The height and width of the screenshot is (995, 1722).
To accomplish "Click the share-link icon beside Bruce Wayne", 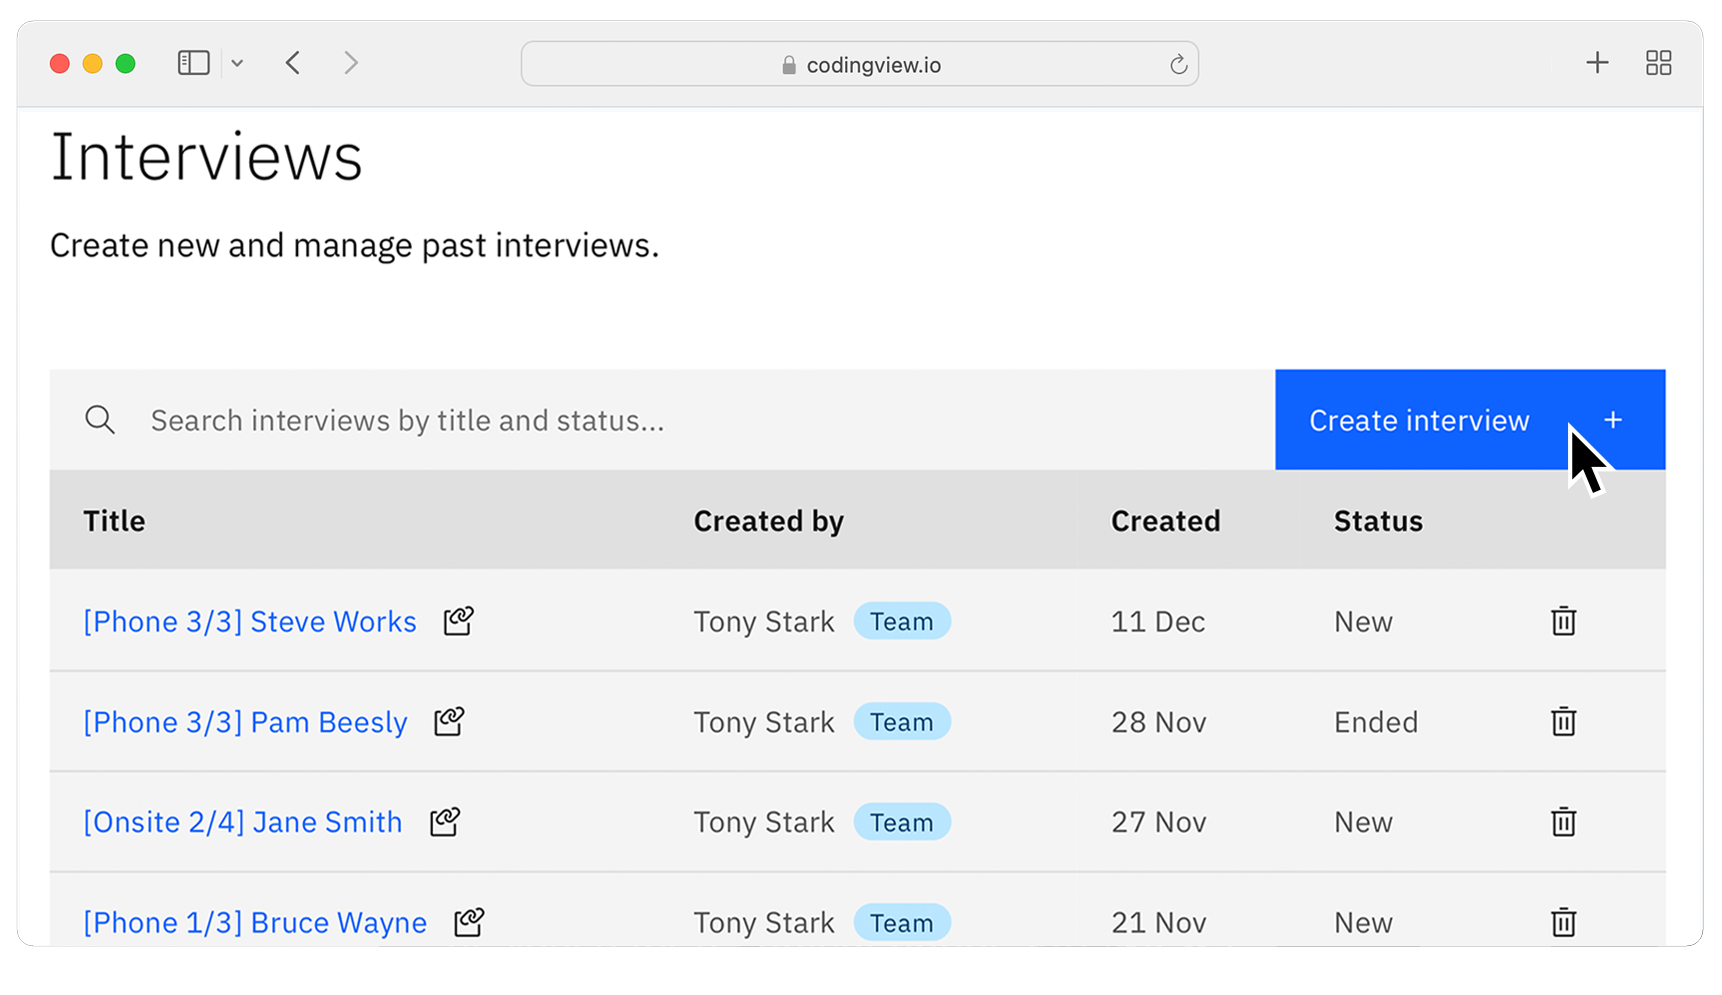I will pyautogui.click(x=469, y=921).
